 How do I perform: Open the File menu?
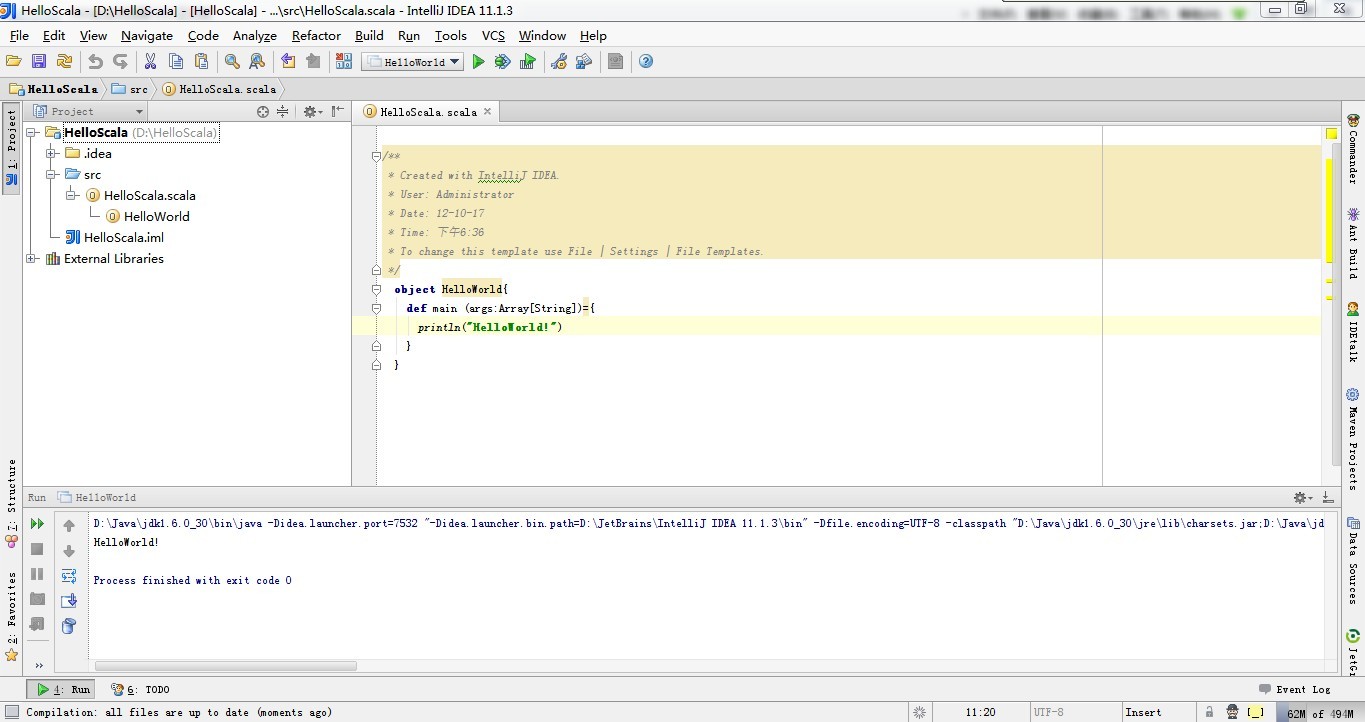[x=19, y=35]
